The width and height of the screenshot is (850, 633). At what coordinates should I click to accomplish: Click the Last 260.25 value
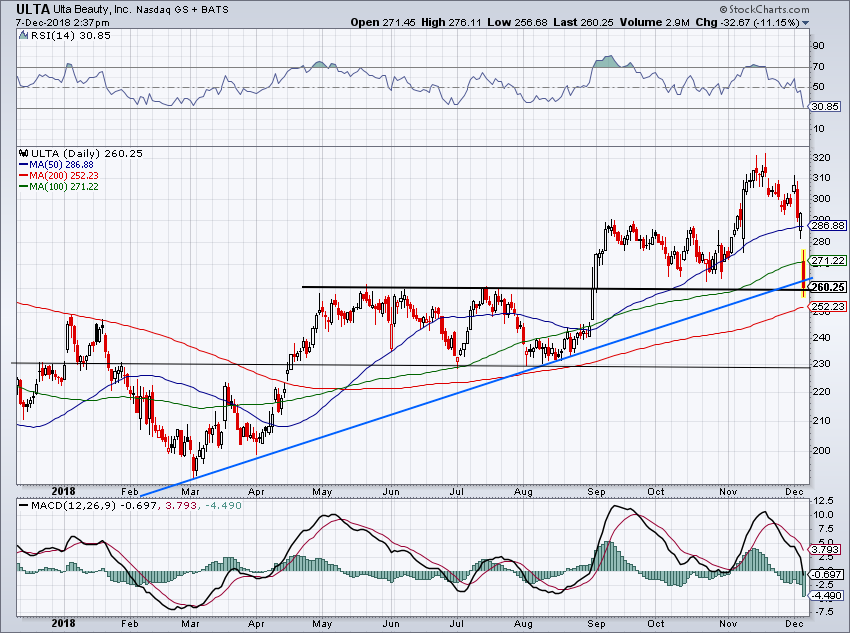pos(584,23)
